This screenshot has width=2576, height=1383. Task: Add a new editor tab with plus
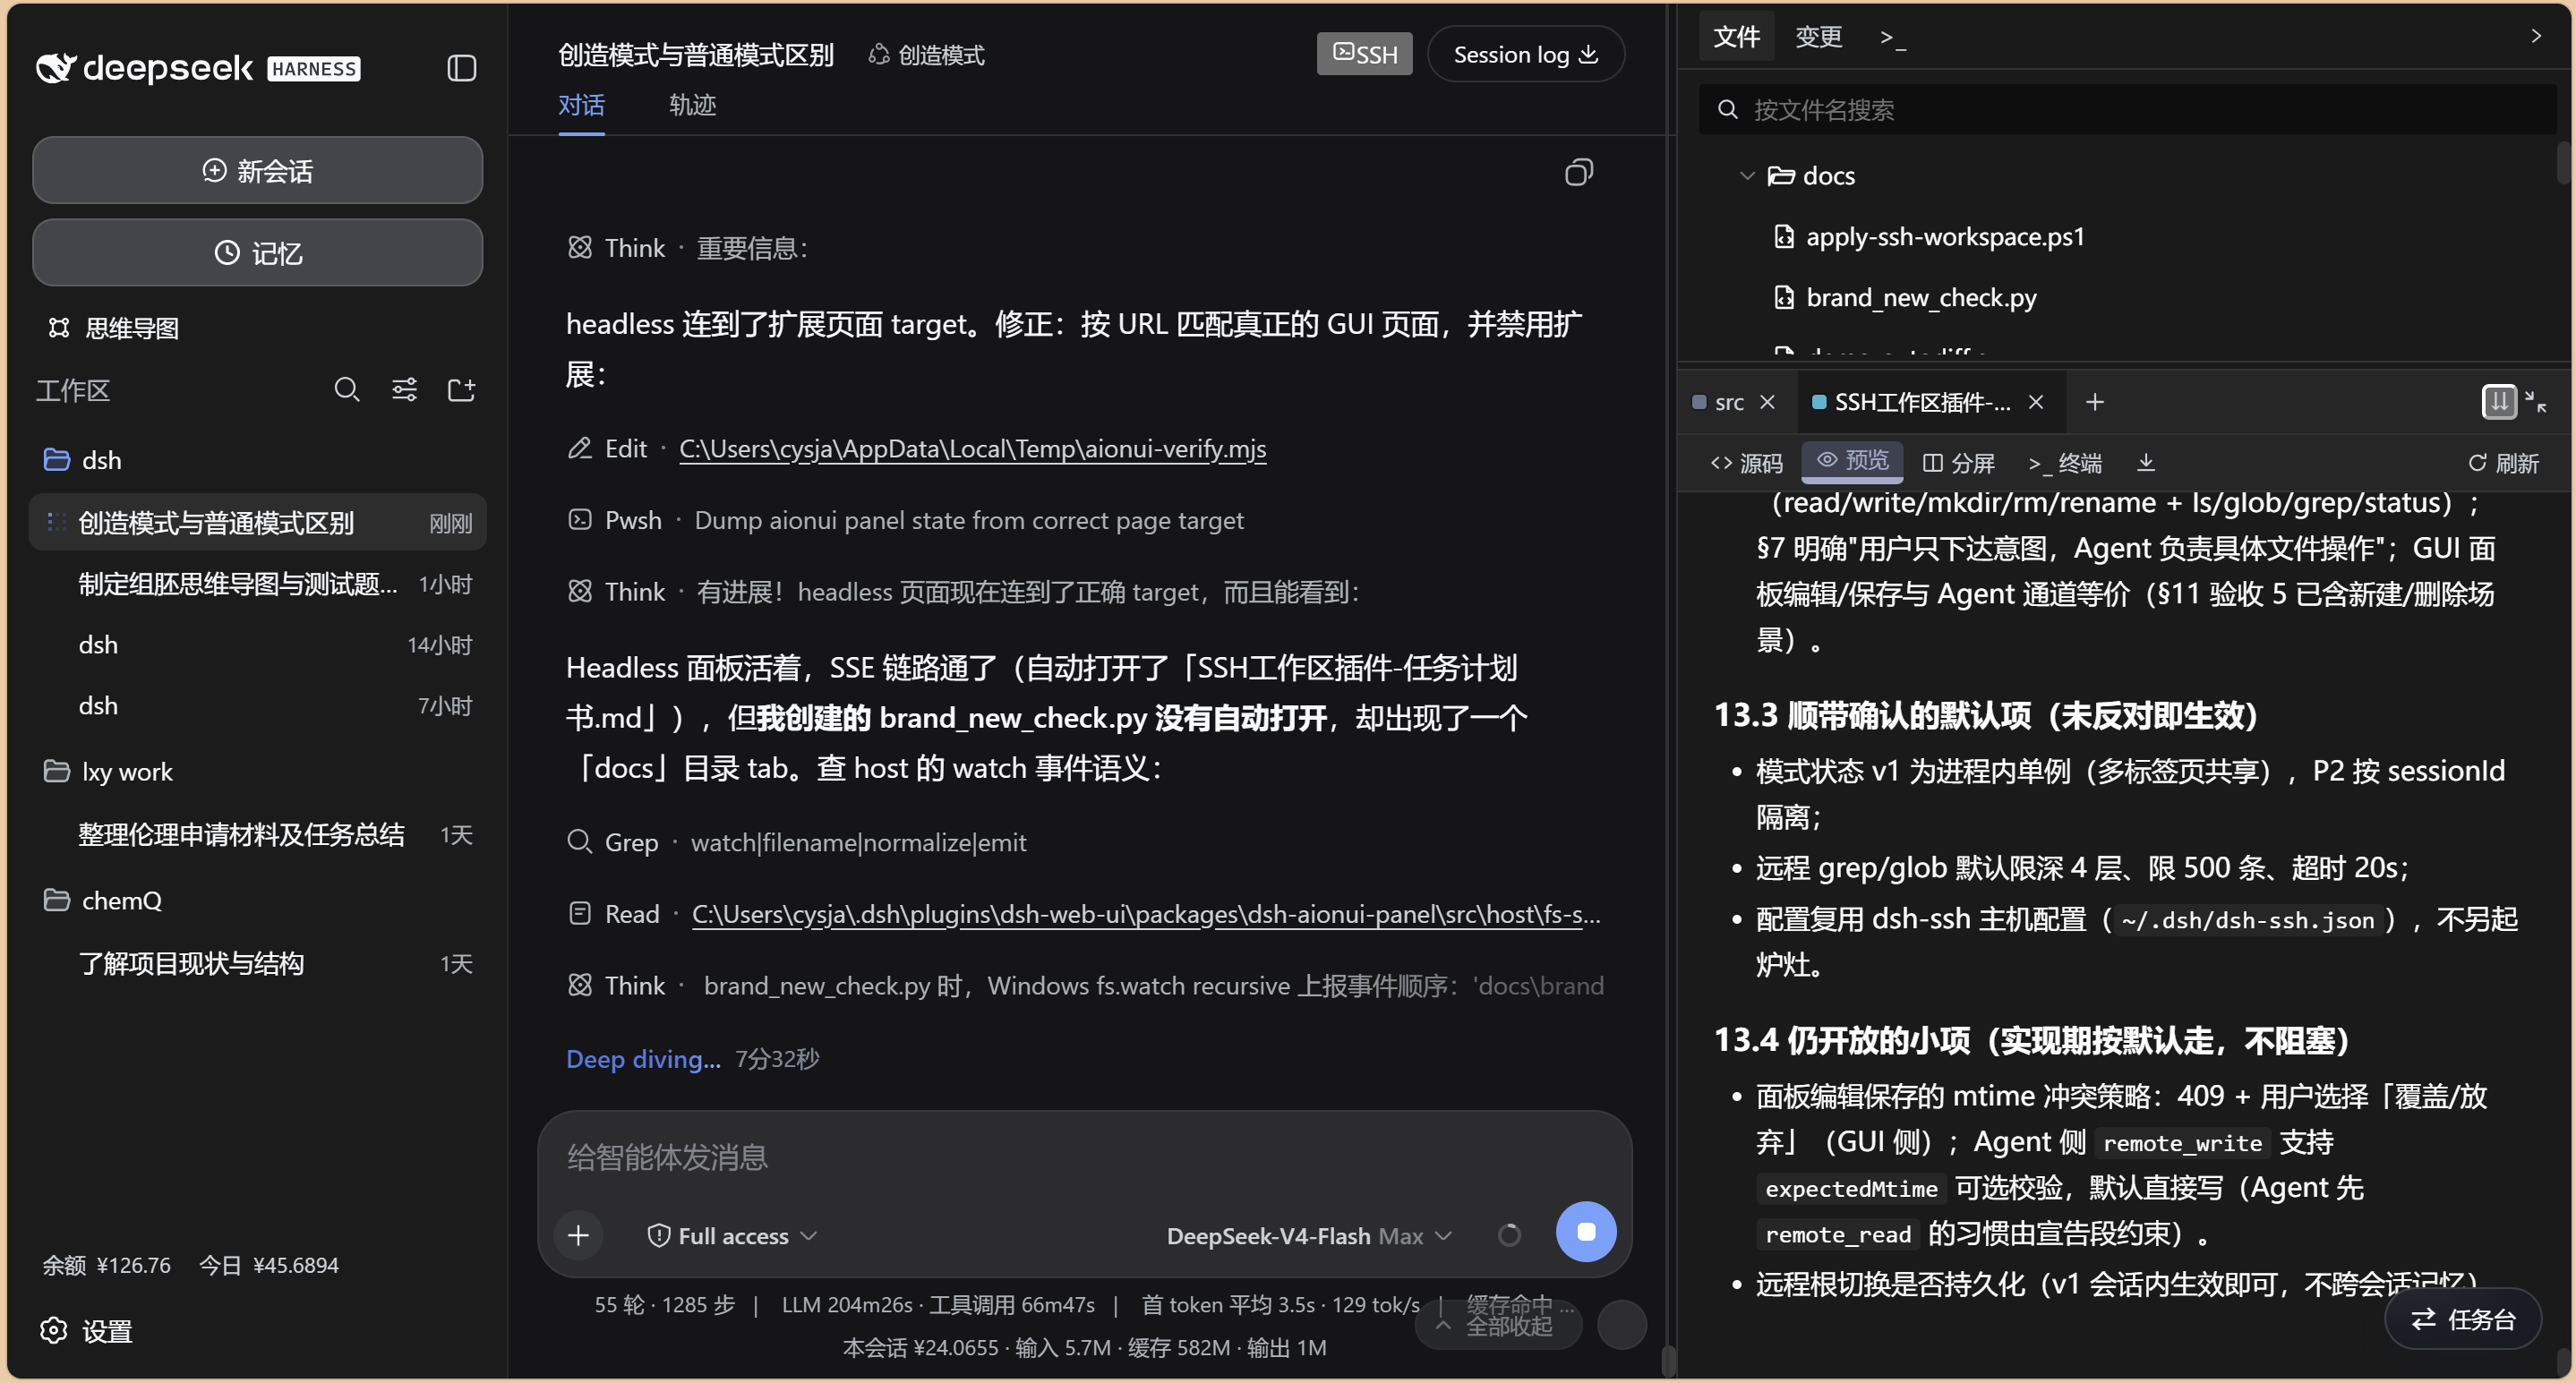pos(2095,402)
